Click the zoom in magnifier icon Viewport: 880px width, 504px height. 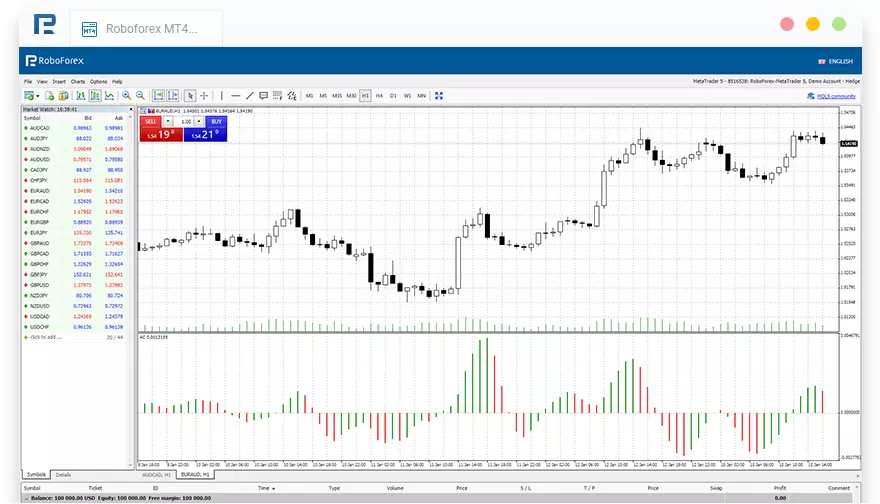coord(127,96)
